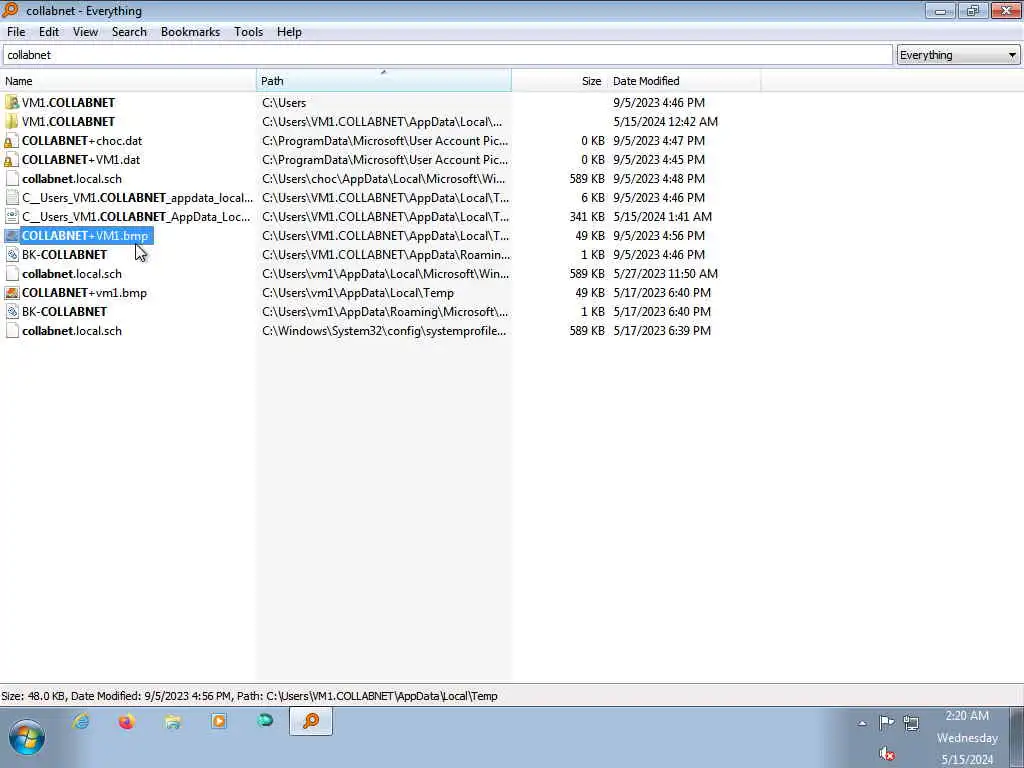Select COLLABNET+VM1.dat file name
Image resolution: width=1024 pixels, height=768 pixels.
click(81, 159)
